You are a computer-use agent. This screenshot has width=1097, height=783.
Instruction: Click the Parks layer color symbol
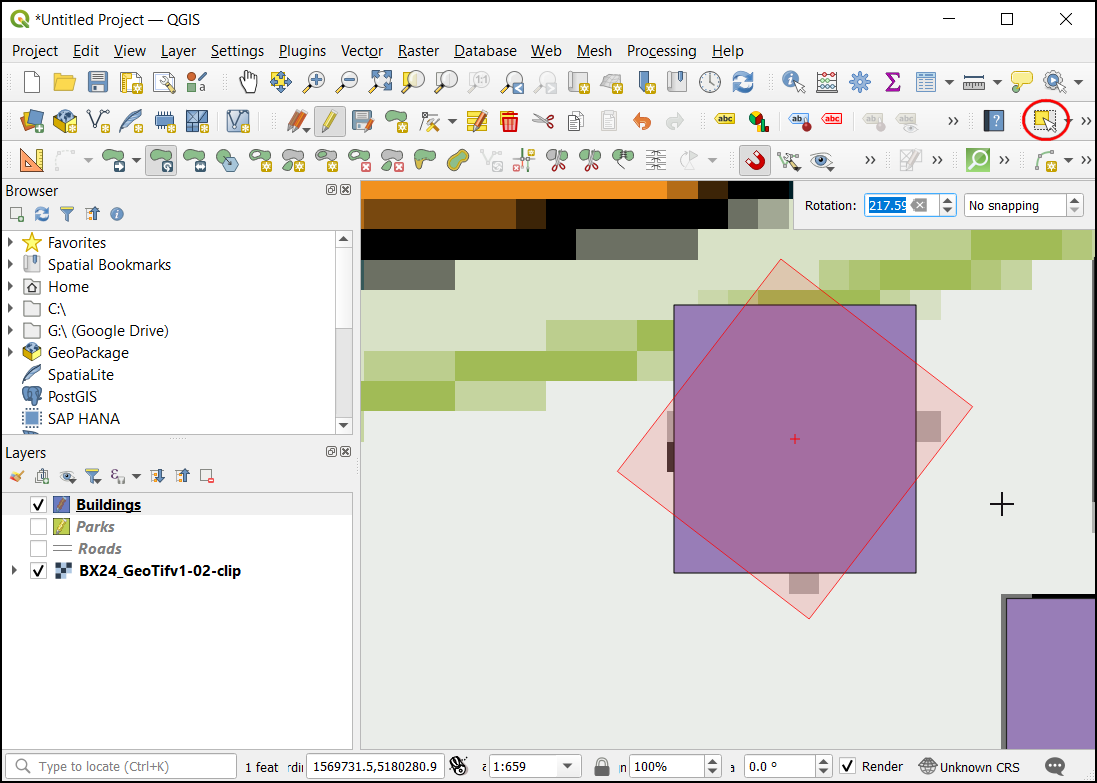[x=61, y=527]
